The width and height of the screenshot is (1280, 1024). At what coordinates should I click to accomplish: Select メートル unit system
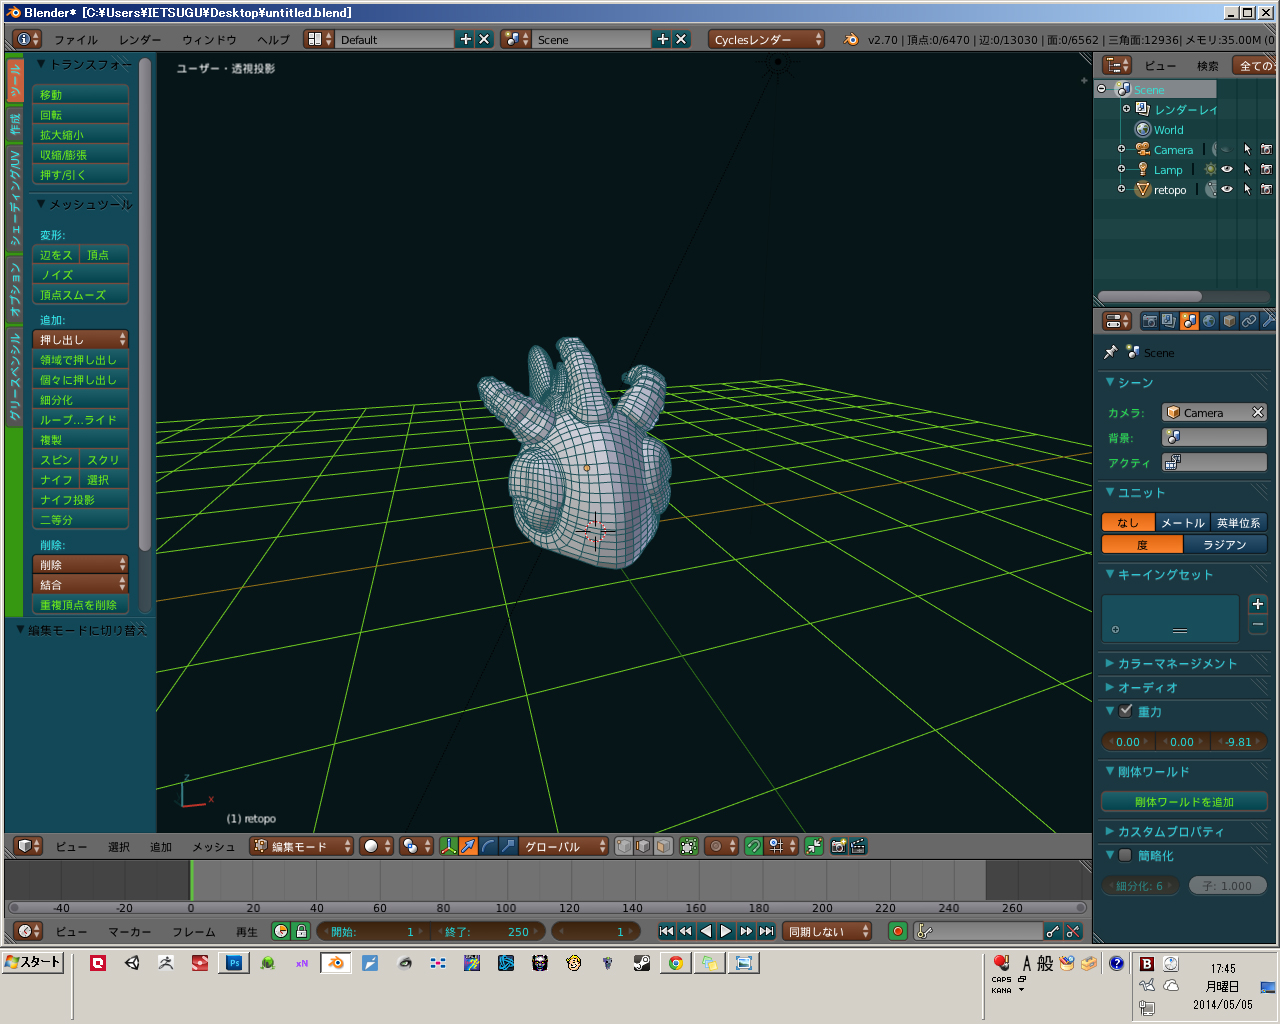point(1183,523)
